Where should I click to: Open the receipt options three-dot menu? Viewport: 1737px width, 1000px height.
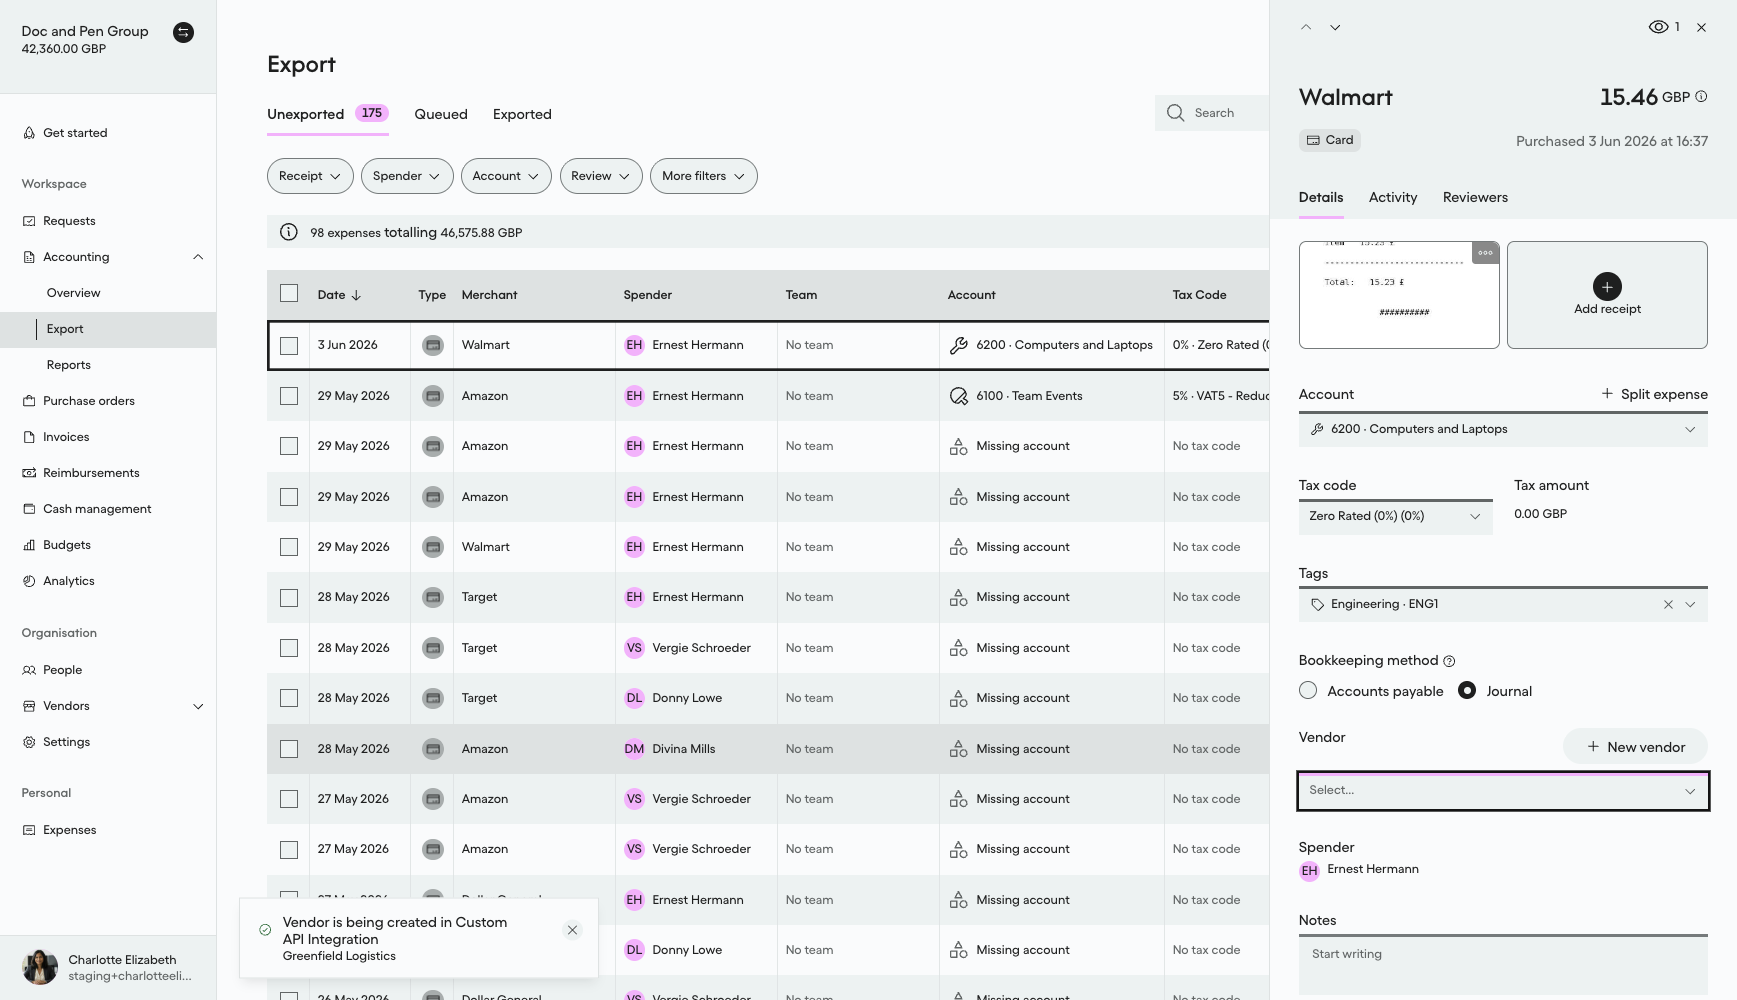click(x=1485, y=253)
